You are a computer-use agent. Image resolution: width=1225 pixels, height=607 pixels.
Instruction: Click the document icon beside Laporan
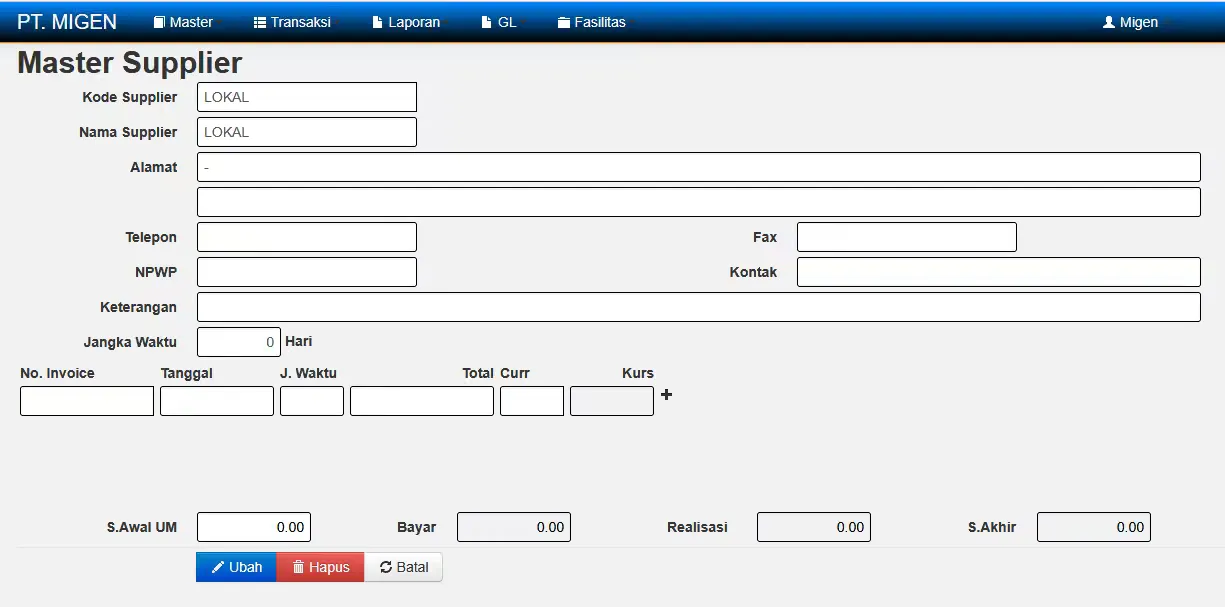click(378, 22)
